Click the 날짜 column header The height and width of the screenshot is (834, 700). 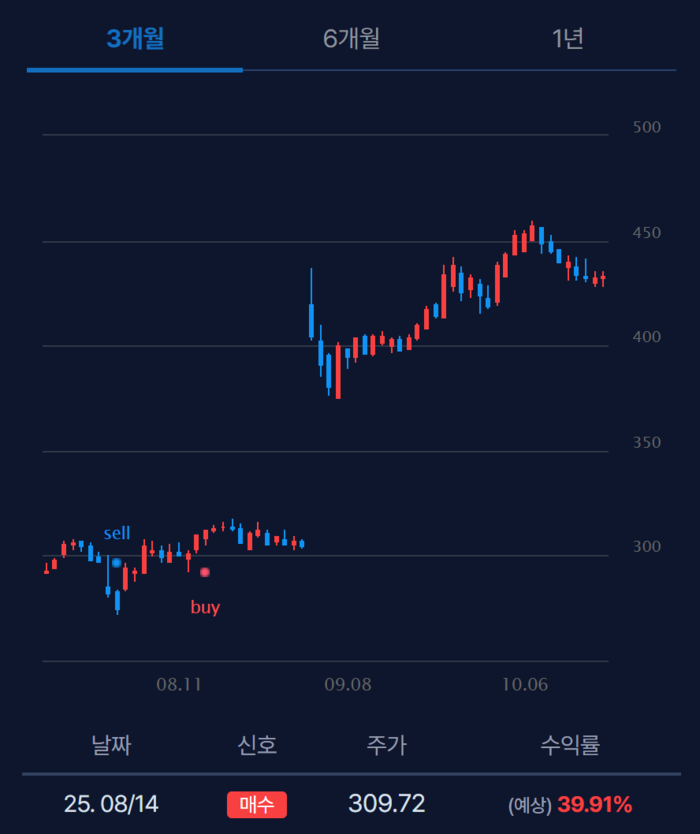click(x=111, y=745)
